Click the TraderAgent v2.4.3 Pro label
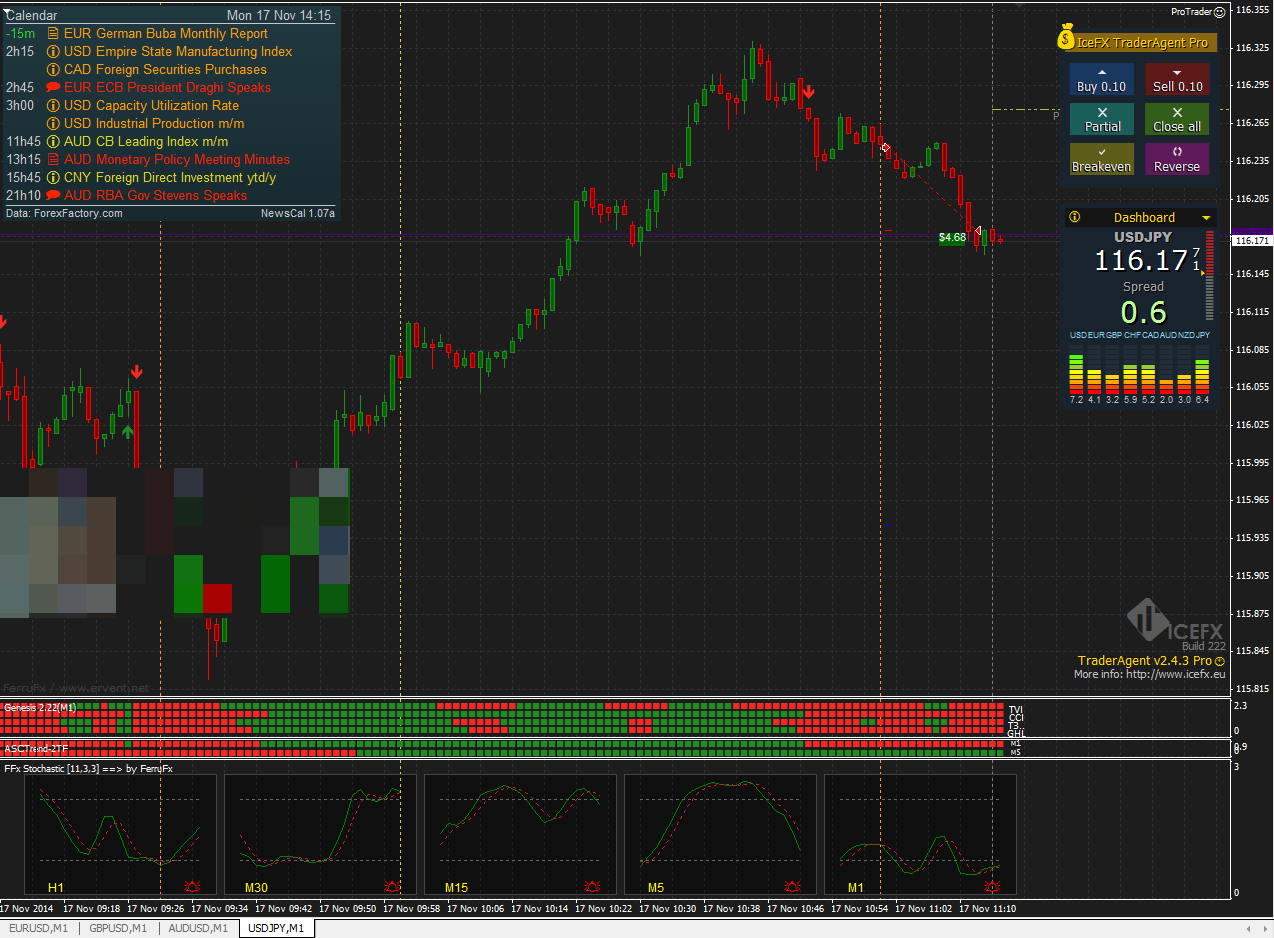This screenshot has width=1274, height=938. coord(1145,661)
